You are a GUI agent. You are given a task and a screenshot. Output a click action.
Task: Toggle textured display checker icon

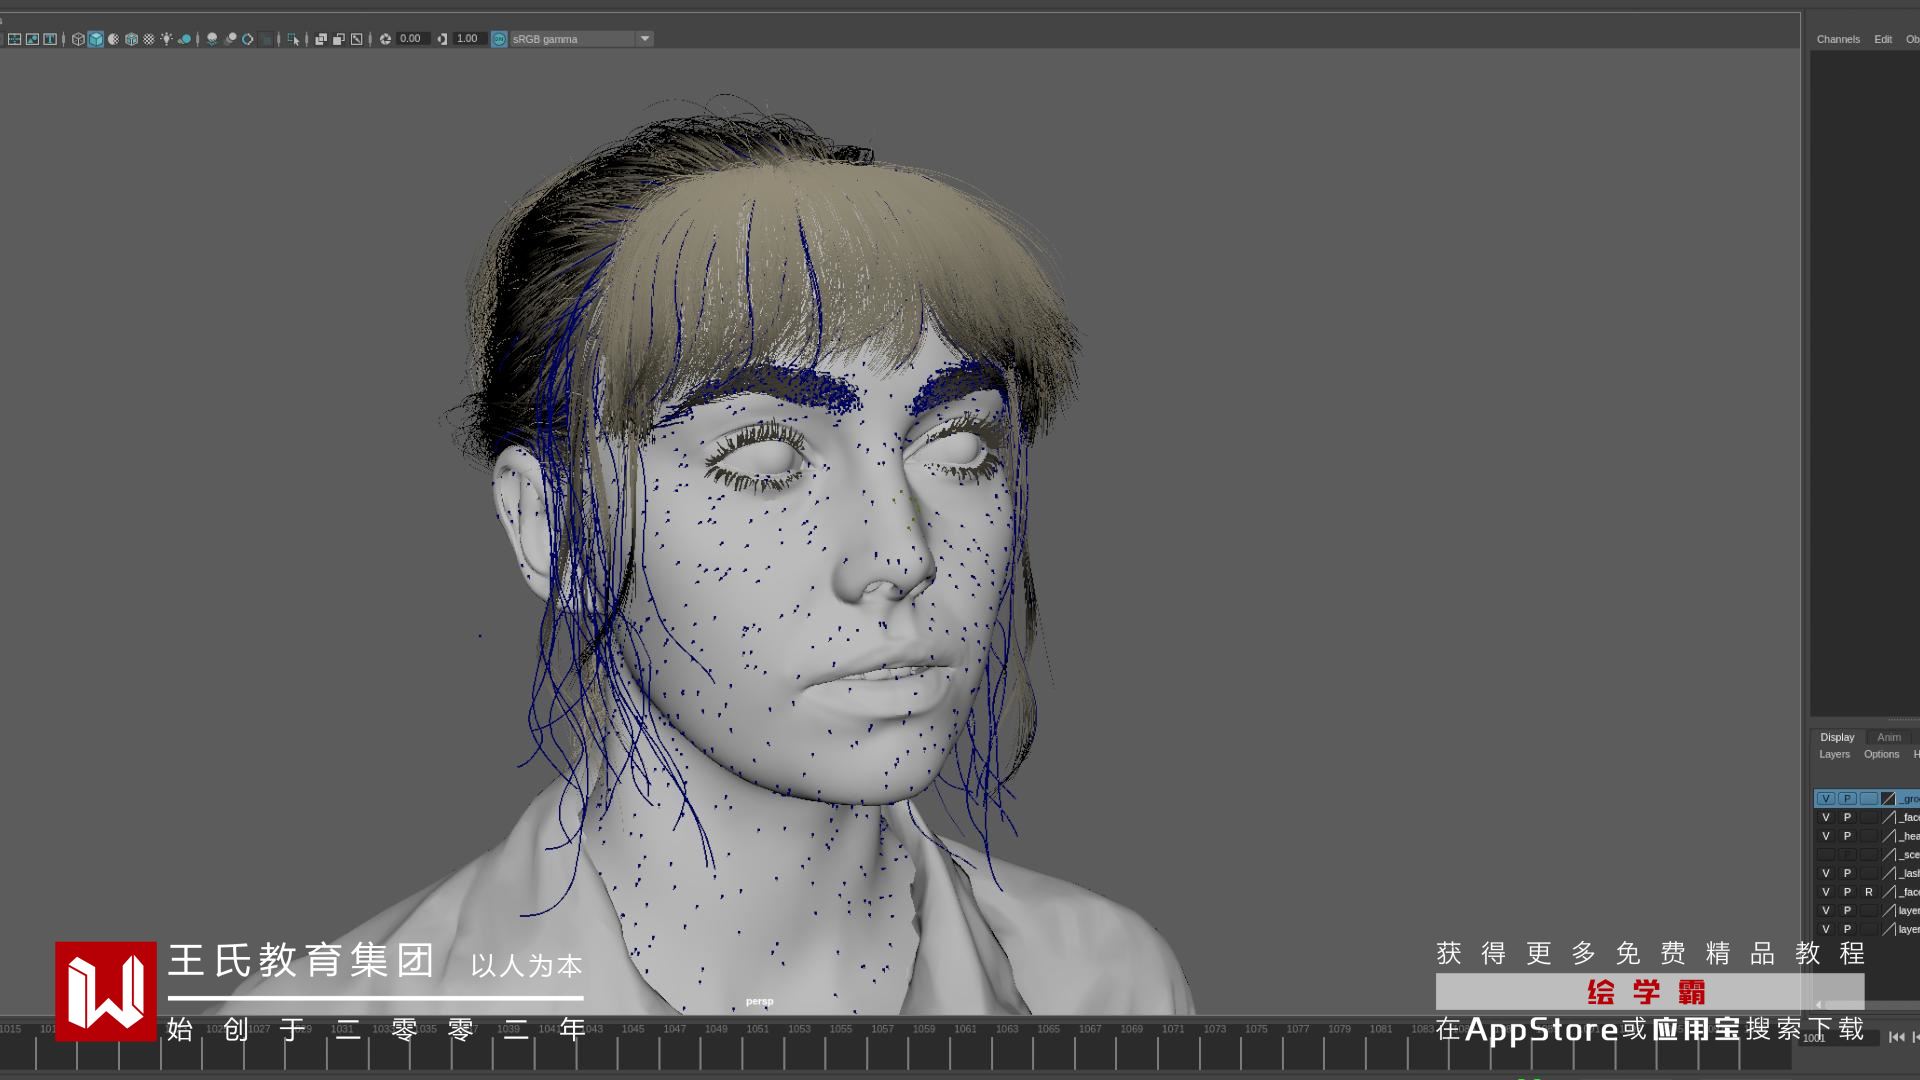click(x=149, y=39)
